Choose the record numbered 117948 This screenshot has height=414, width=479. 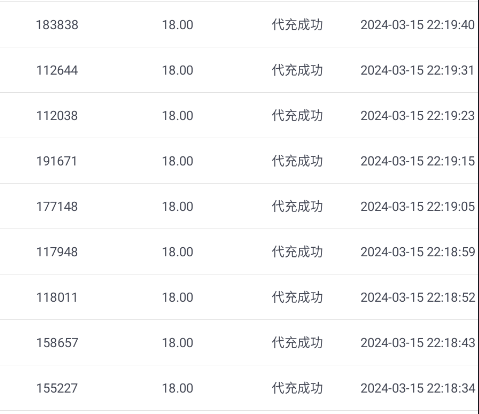(57, 252)
